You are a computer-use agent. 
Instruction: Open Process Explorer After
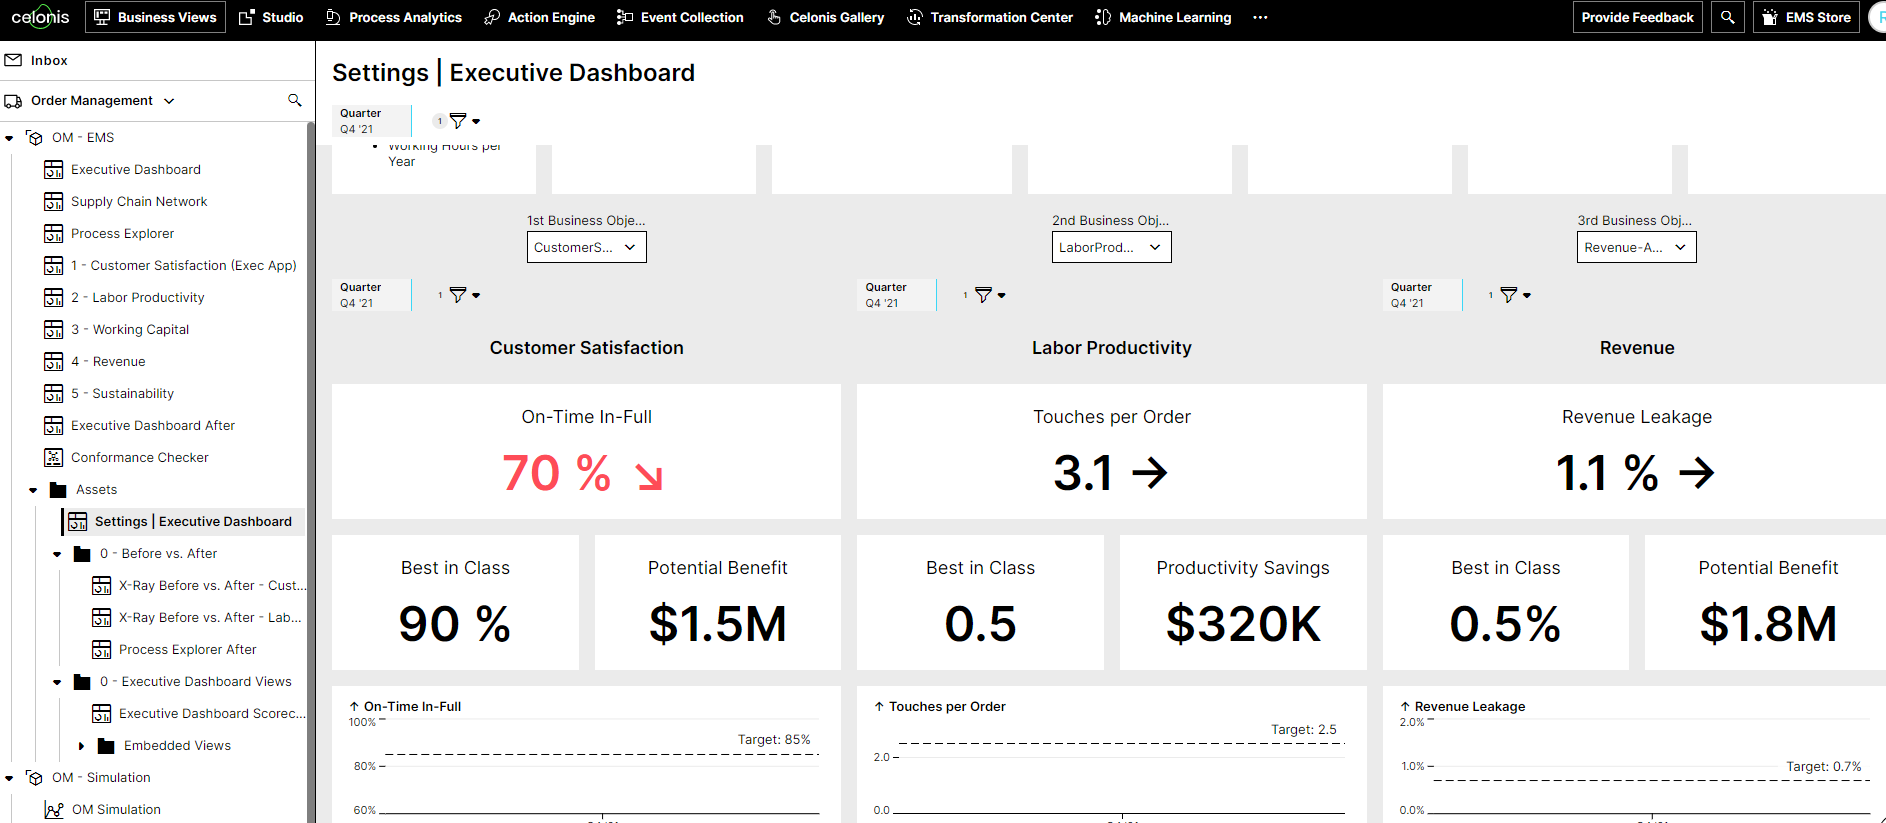coord(187,649)
